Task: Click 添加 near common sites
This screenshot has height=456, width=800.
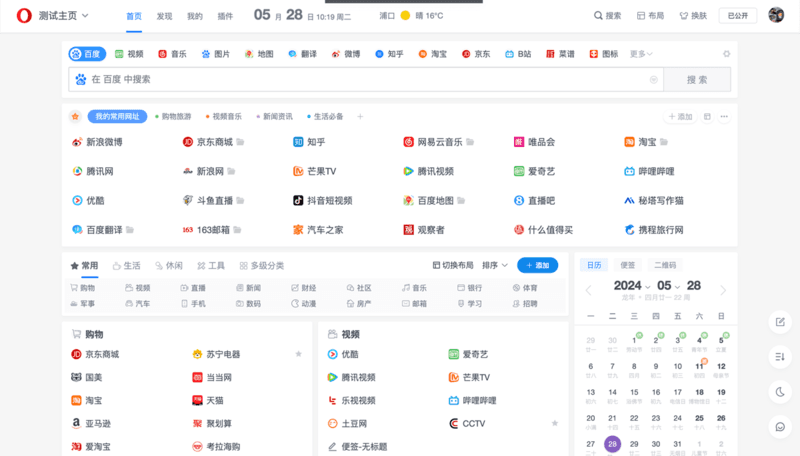Action: 680,117
